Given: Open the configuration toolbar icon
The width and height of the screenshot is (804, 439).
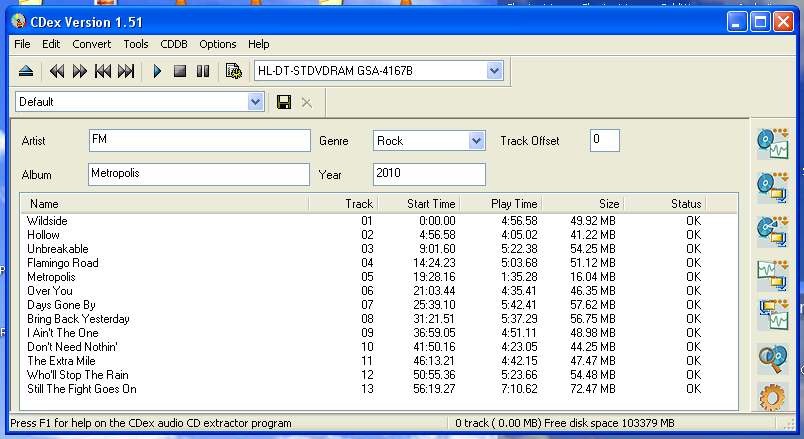Looking at the screenshot, I should [x=233, y=71].
